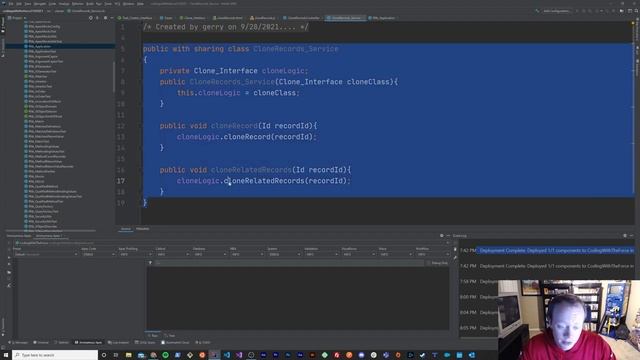This screenshot has height=360, width=640.
Task: Open the Terminal tool window tab
Action: point(41,342)
